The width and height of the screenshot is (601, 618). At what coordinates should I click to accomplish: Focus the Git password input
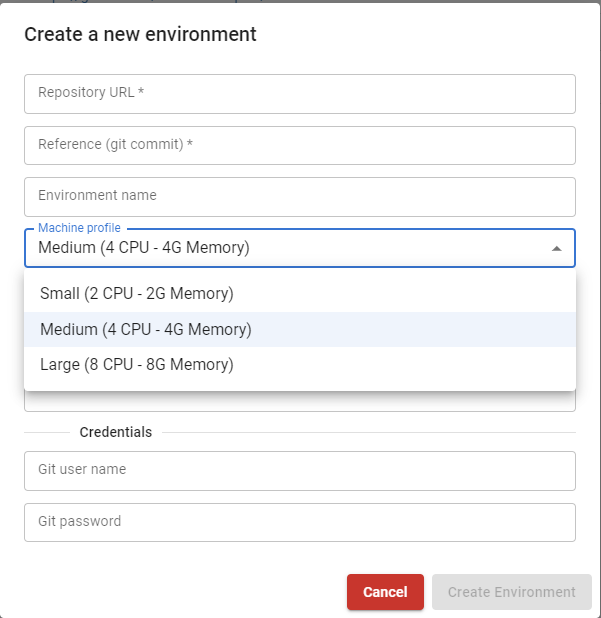(300, 522)
